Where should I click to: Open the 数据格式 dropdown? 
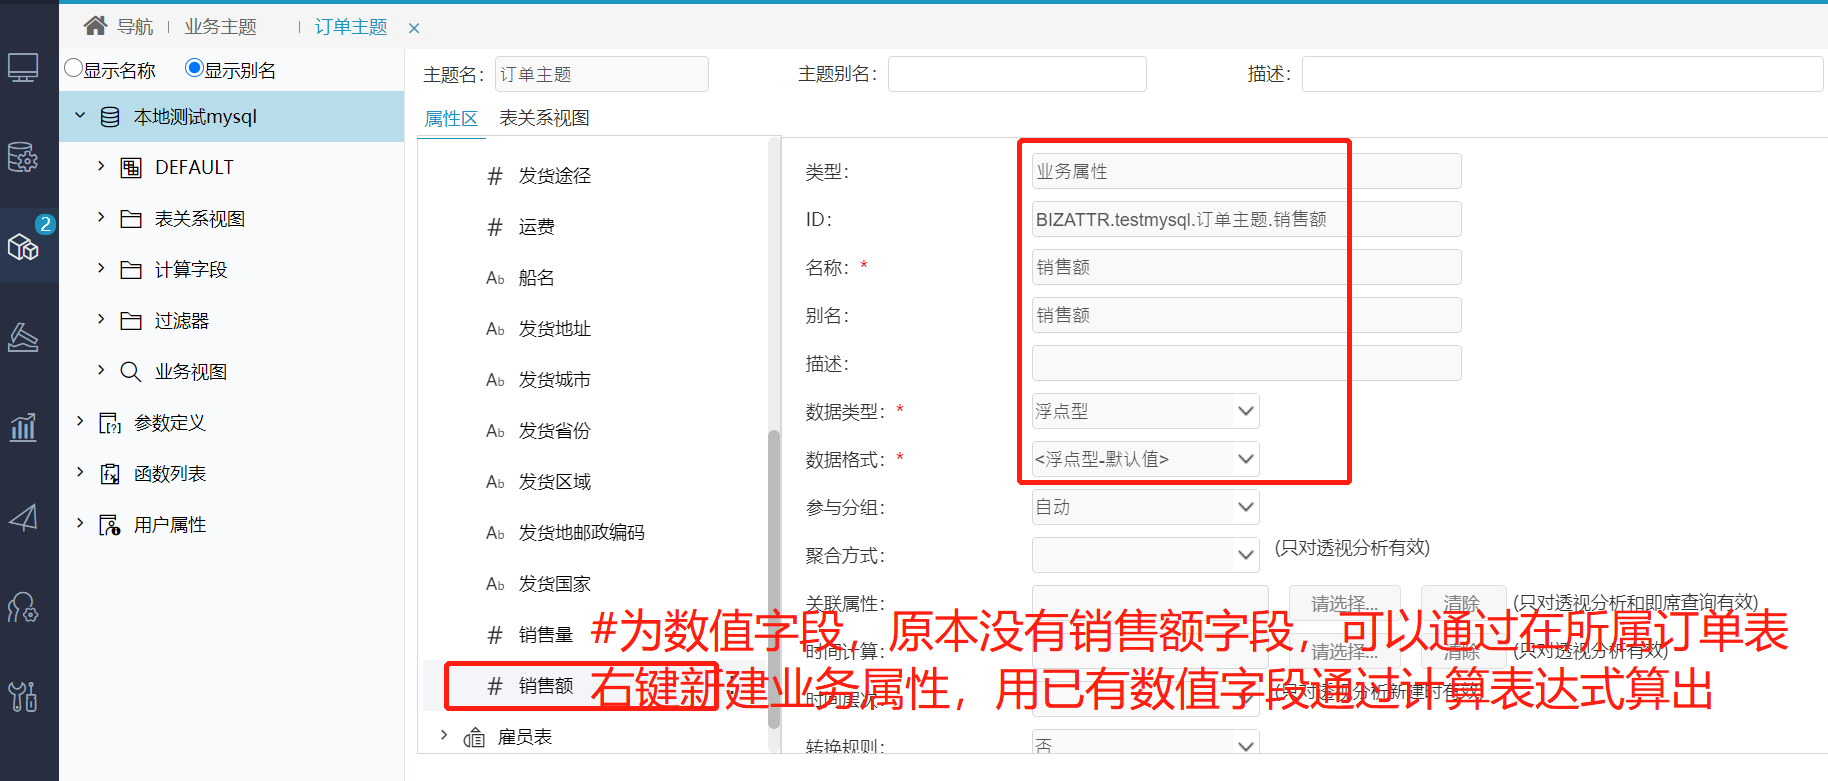click(1145, 459)
